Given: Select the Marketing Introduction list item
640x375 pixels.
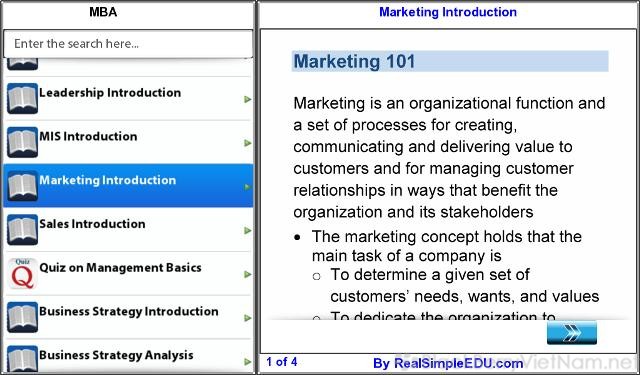Looking at the screenshot, I should coord(128,186).
